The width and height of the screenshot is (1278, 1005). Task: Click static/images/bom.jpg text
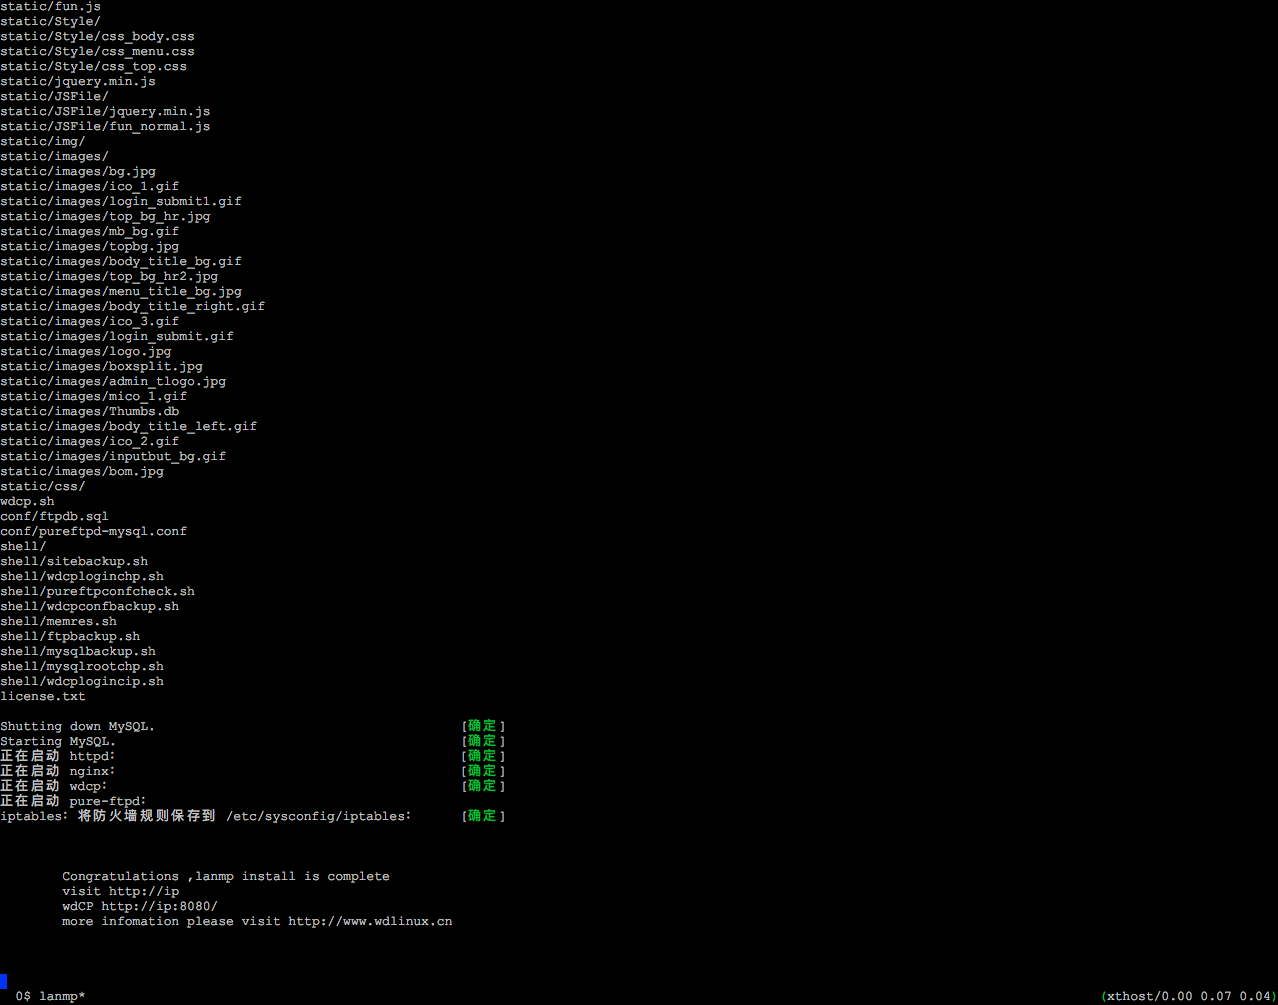(x=82, y=471)
